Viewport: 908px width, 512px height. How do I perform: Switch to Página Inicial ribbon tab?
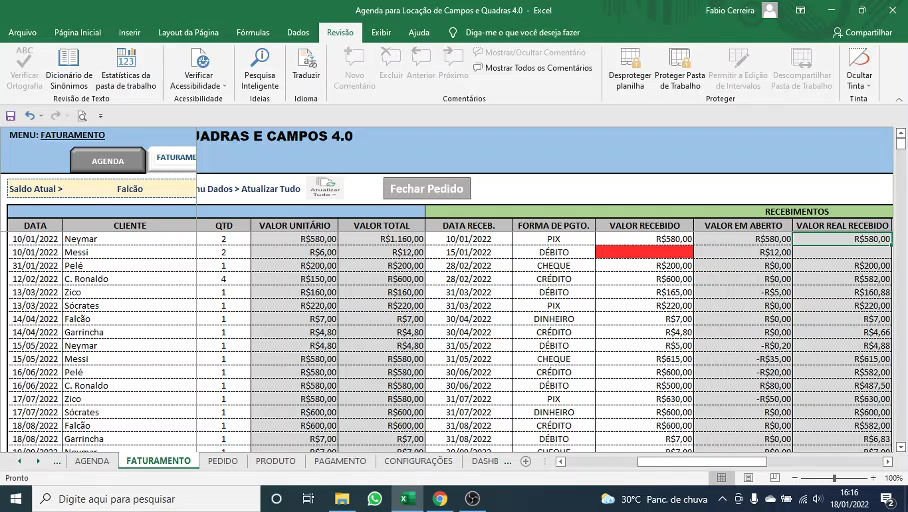click(78, 32)
